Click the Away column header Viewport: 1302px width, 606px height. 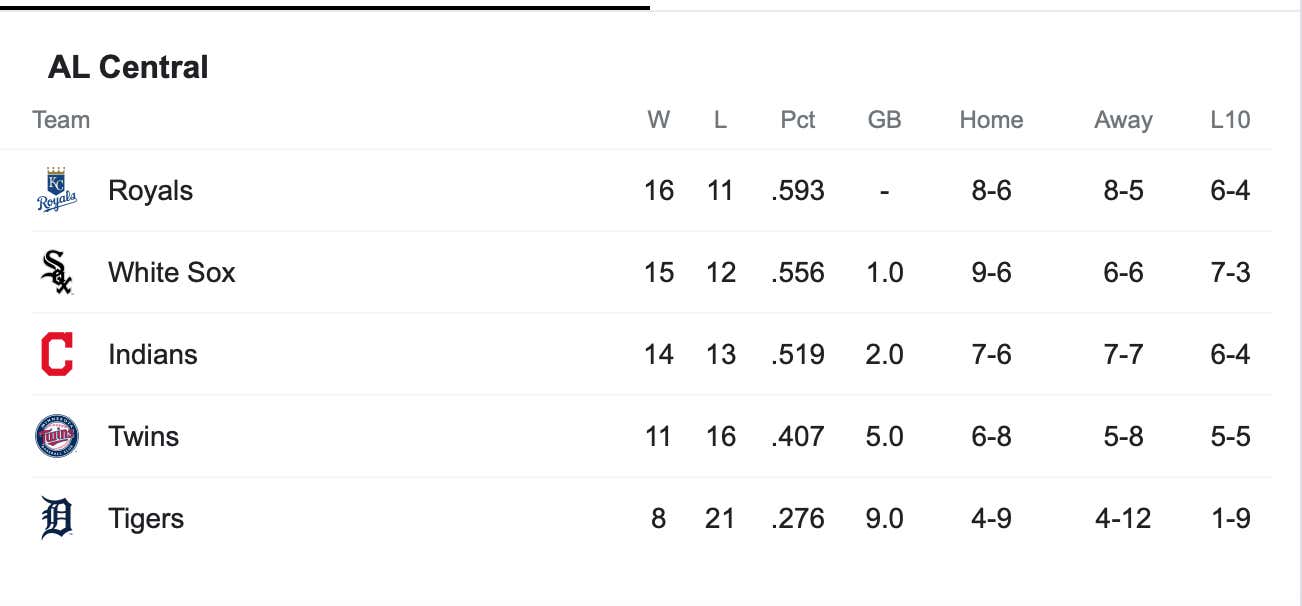[x=1123, y=120]
